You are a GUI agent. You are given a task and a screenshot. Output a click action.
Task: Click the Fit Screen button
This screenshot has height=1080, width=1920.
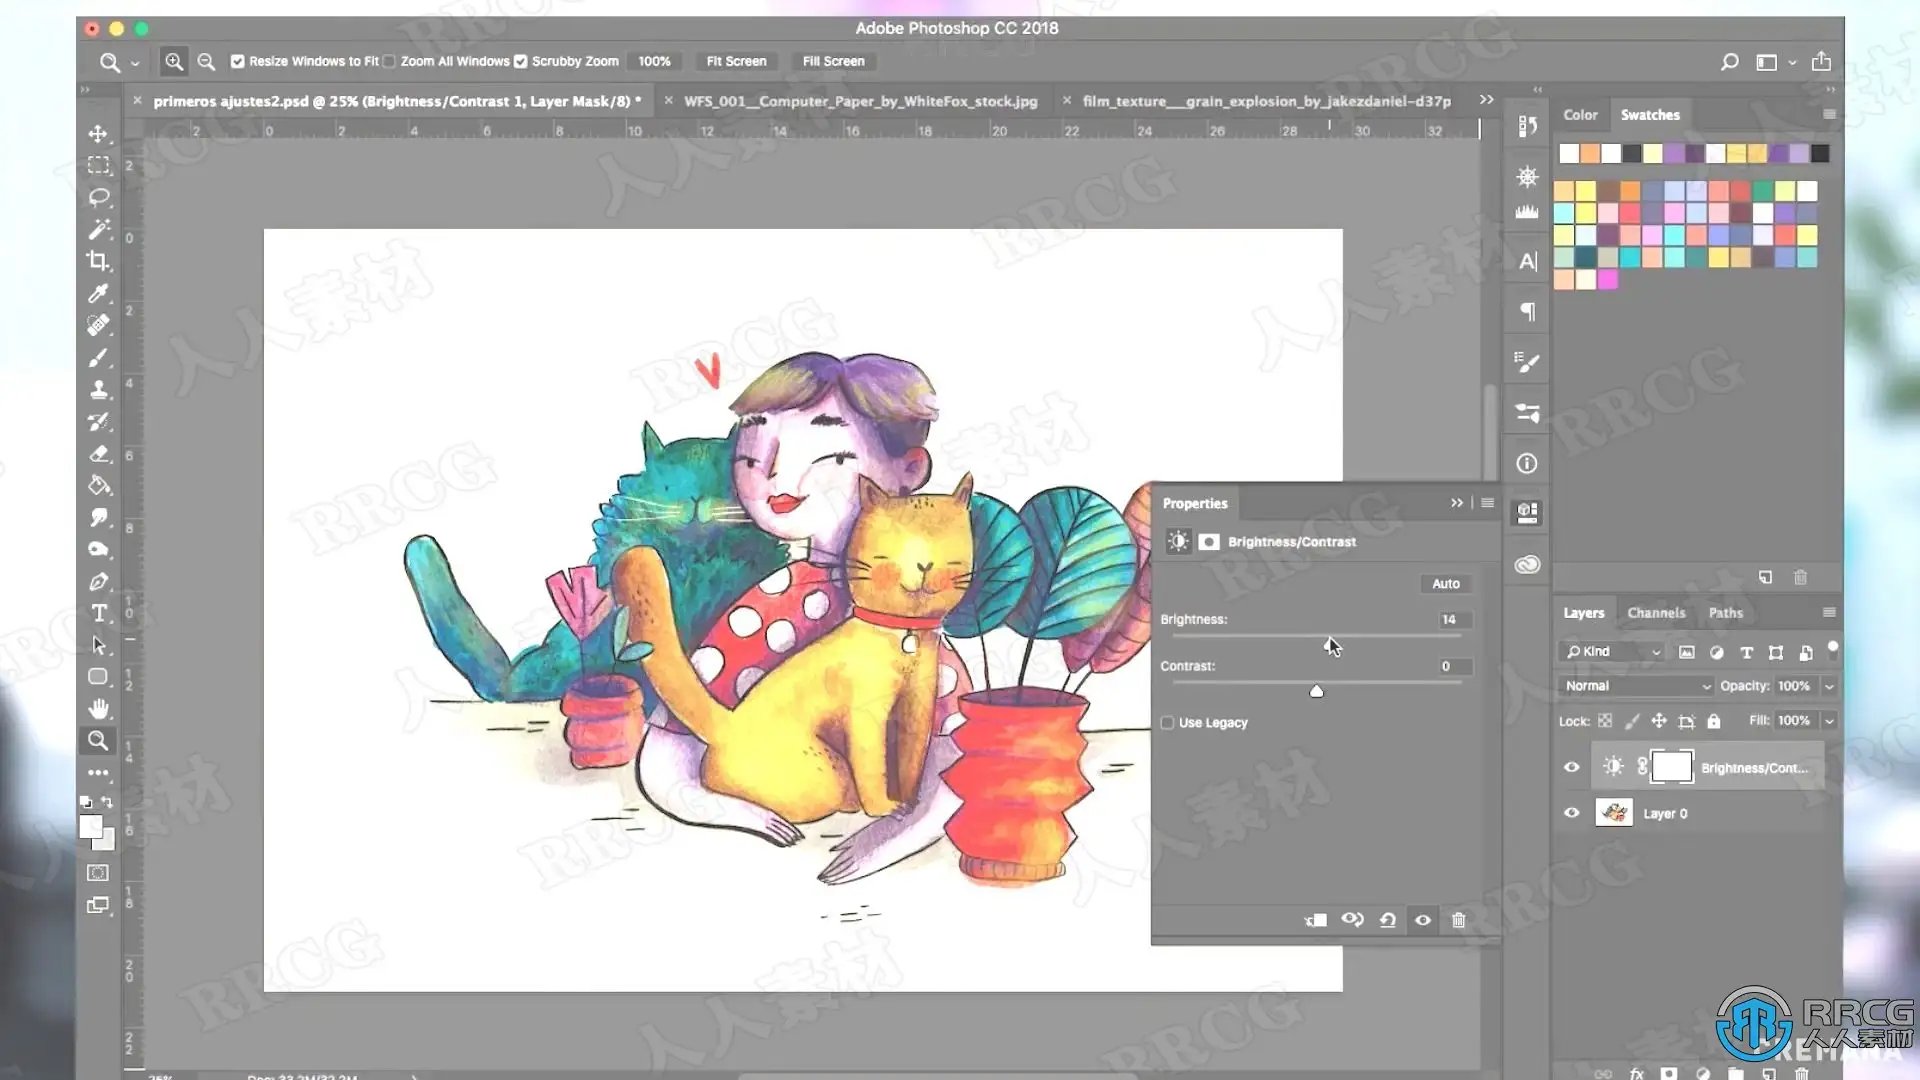point(736,61)
